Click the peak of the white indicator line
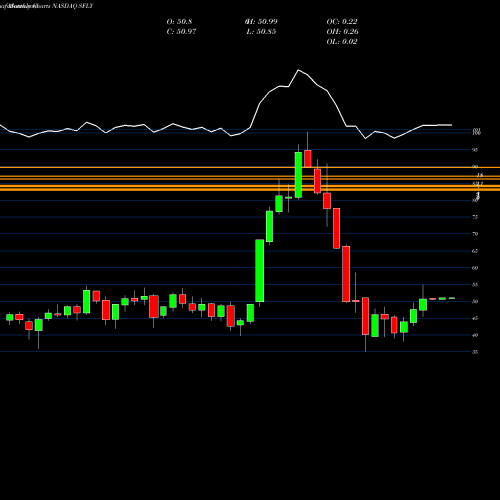Screen dimensions: 500x500 tap(298, 70)
